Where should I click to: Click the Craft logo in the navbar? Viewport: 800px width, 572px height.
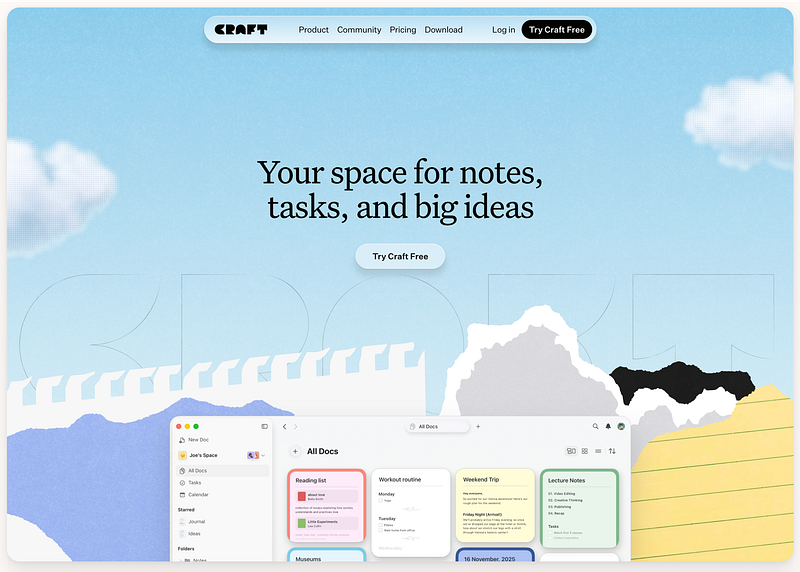click(x=241, y=30)
